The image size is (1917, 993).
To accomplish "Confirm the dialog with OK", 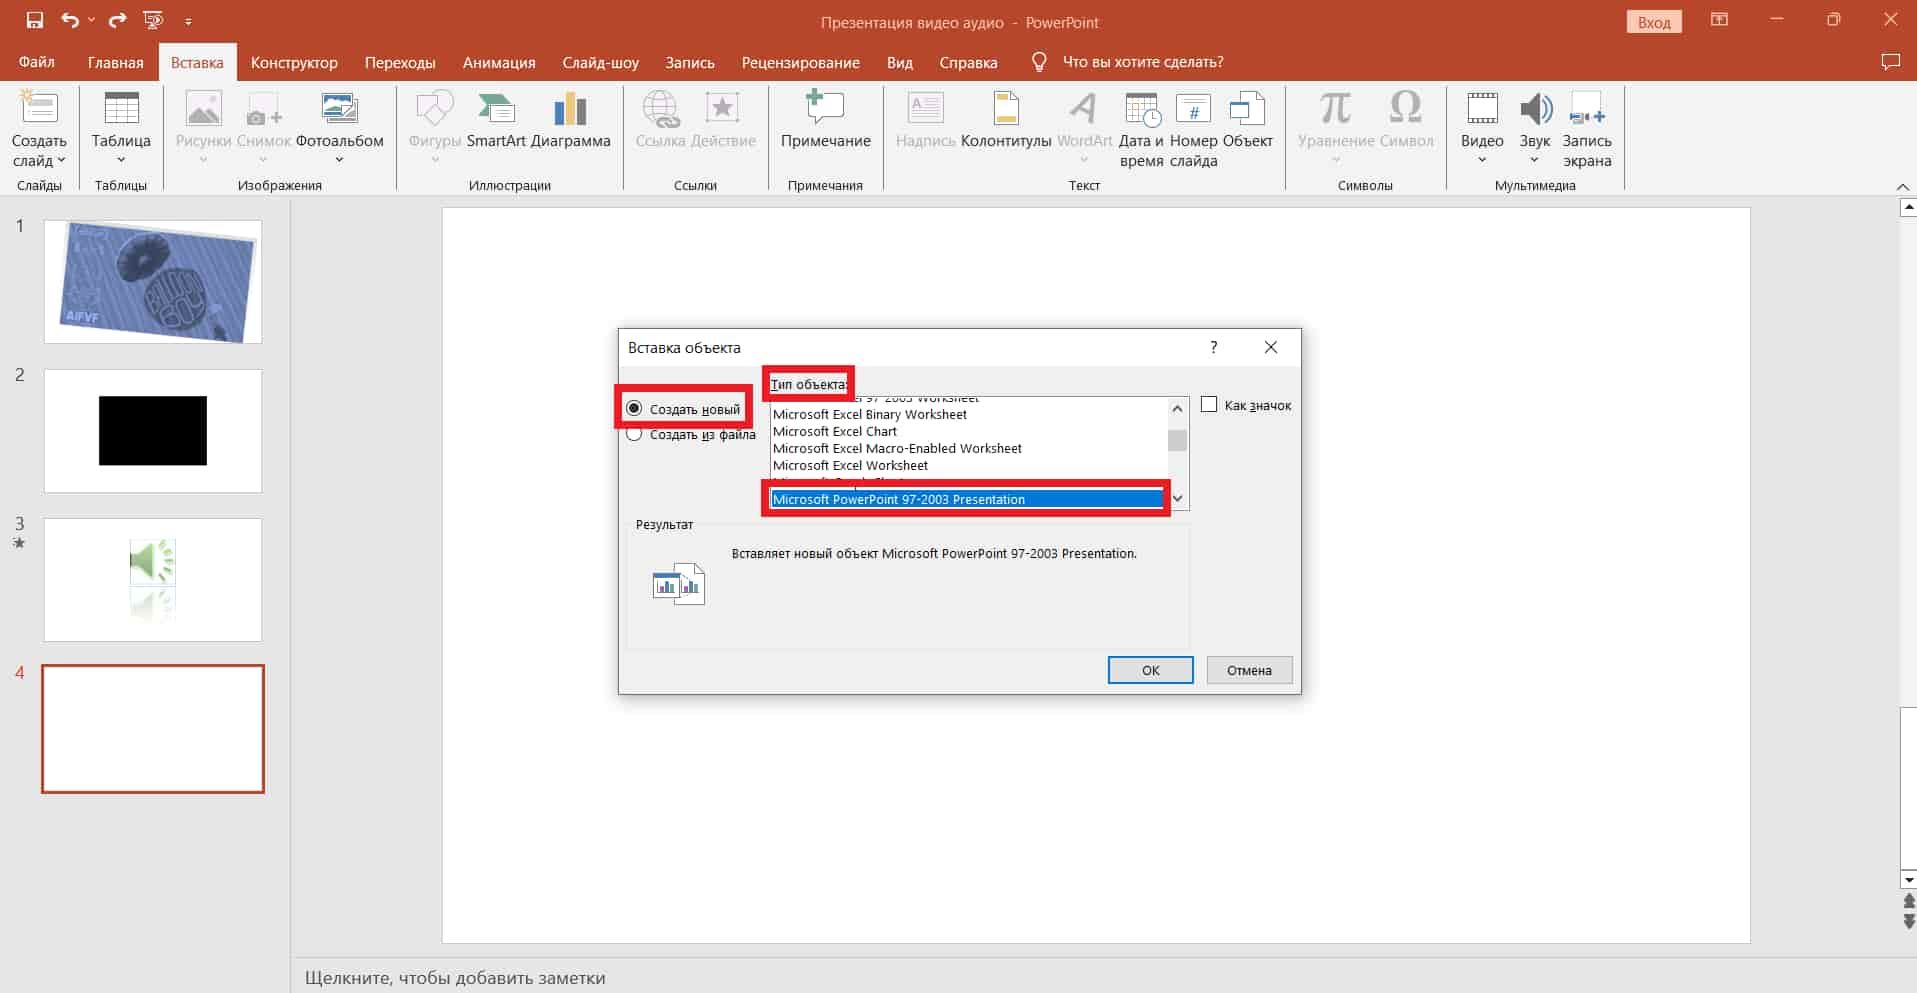I will (1150, 670).
